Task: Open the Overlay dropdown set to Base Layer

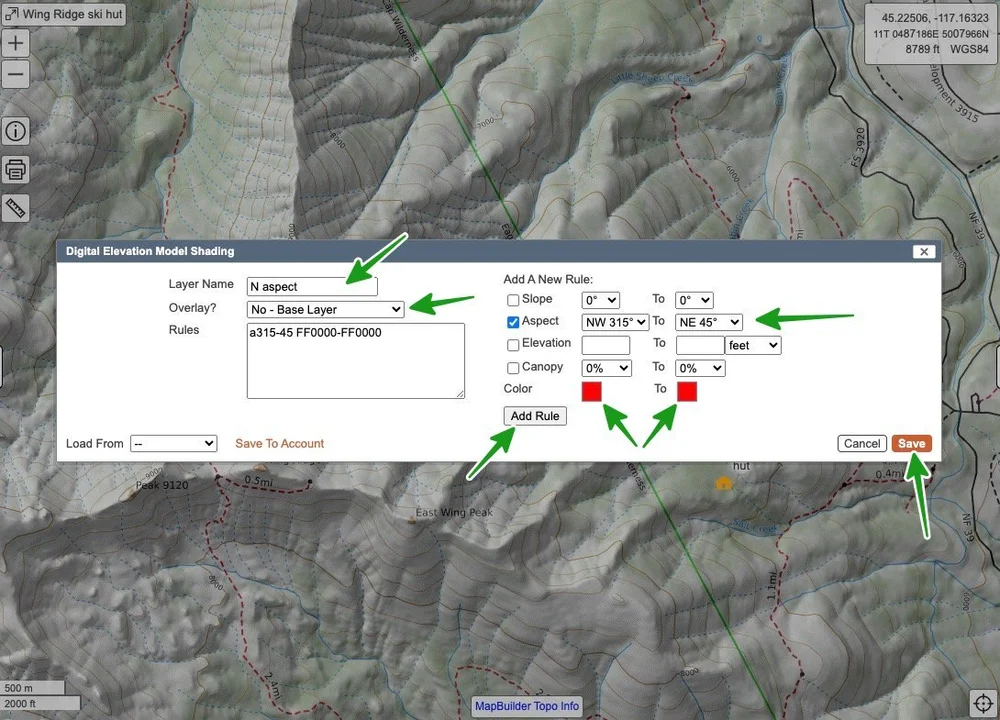Action: pyautogui.click(x=325, y=309)
